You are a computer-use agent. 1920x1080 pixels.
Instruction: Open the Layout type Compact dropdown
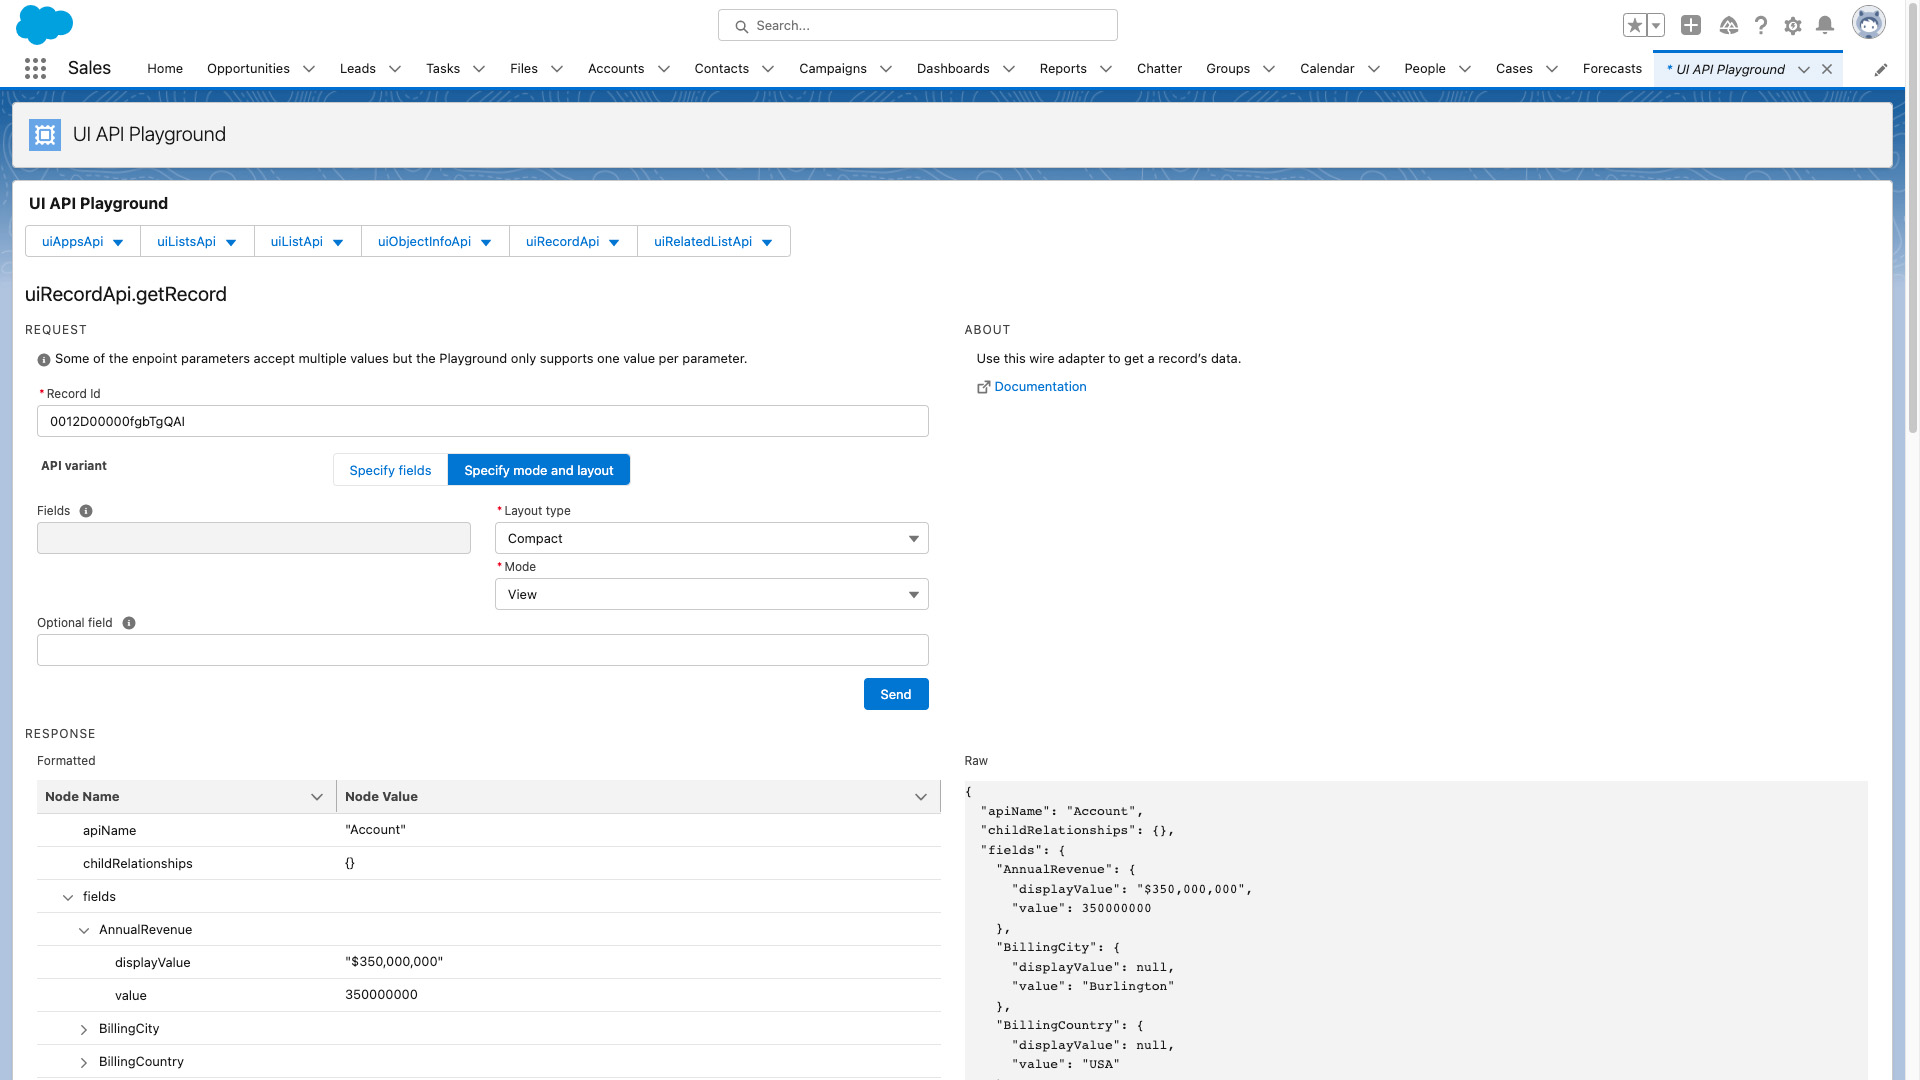tap(711, 538)
